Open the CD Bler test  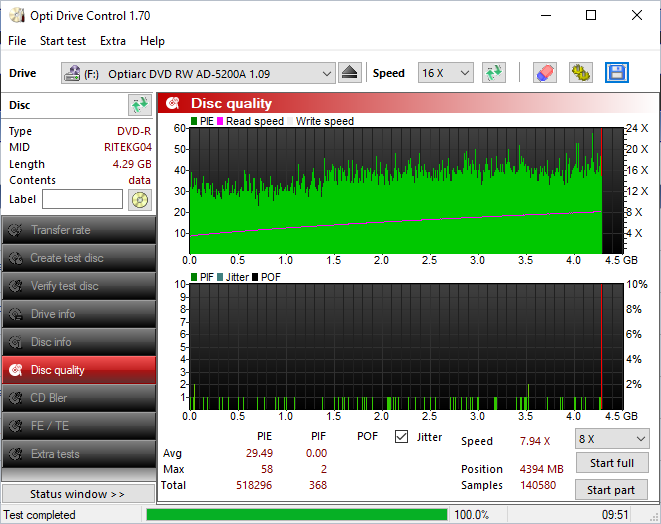coord(79,398)
